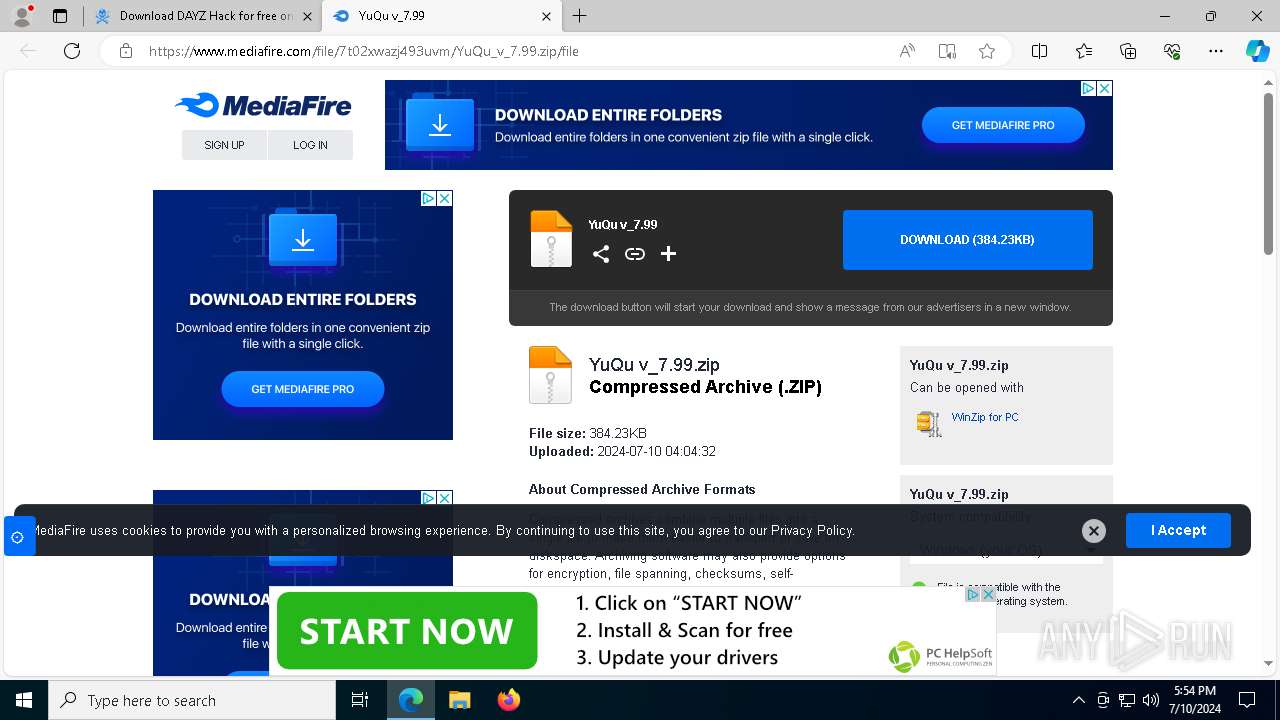Click the PC HelpSoft logo in ad
Viewport: 1280px width, 720px height.
[x=940, y=657]
